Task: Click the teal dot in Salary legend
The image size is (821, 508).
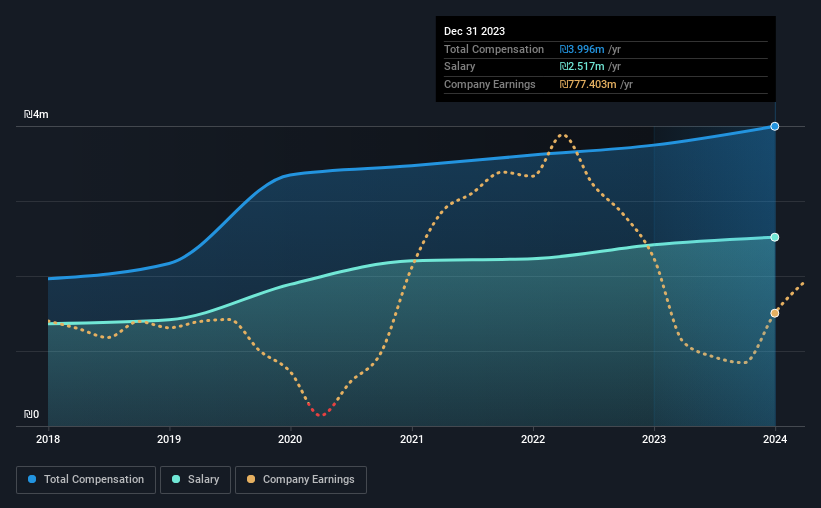Action: [176, 479]
